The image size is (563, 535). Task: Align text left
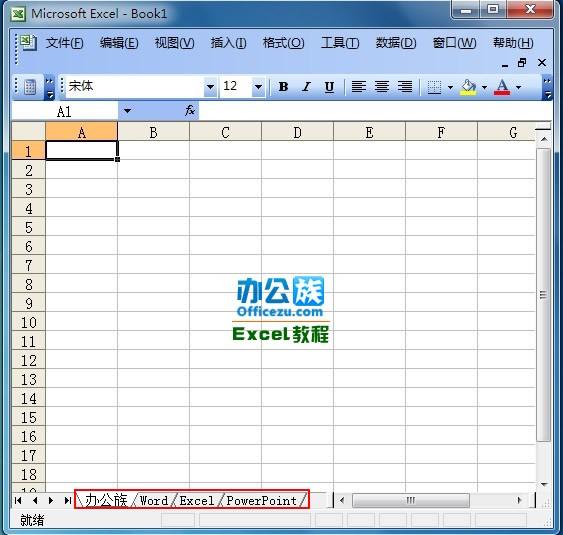(359, 87)
